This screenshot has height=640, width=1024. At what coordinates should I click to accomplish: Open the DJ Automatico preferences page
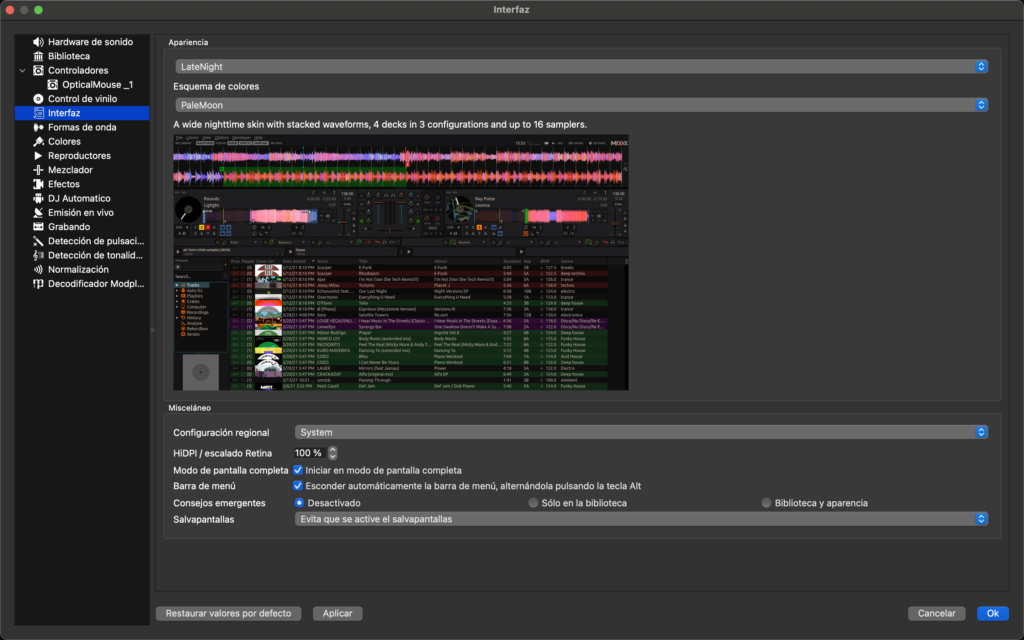tap(79, 199)
